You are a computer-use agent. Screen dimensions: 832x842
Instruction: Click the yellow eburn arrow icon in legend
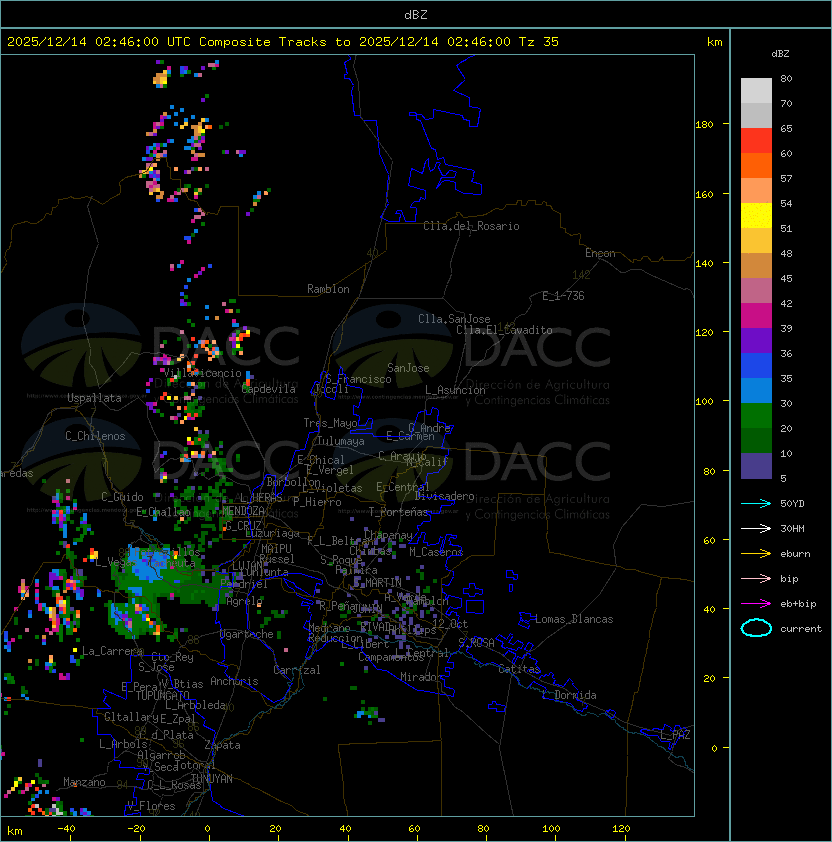tap(756, 553)
